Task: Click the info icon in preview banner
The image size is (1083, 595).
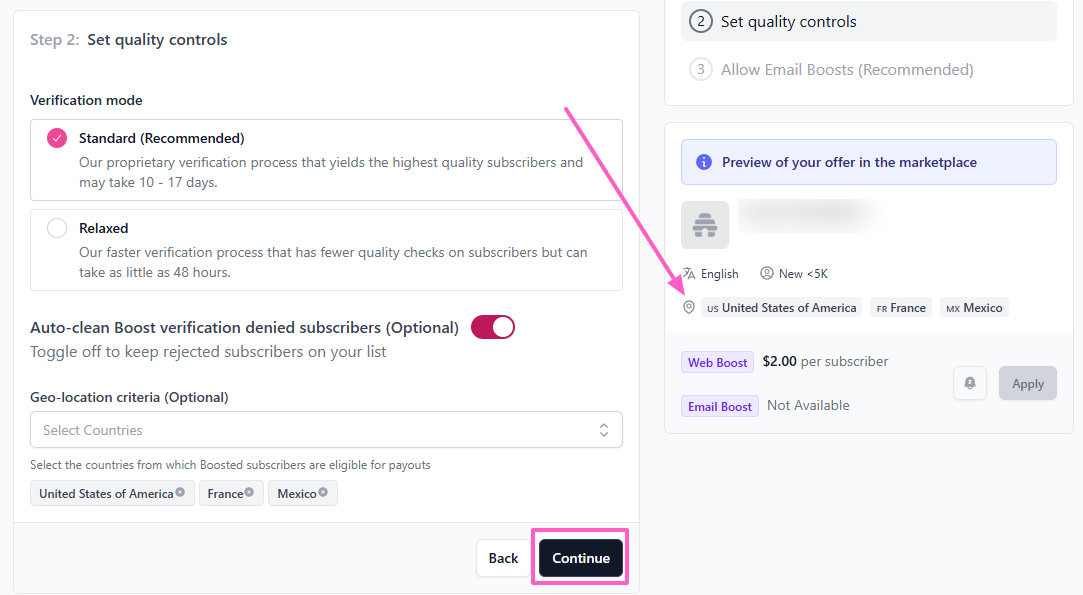Action: 704,162
